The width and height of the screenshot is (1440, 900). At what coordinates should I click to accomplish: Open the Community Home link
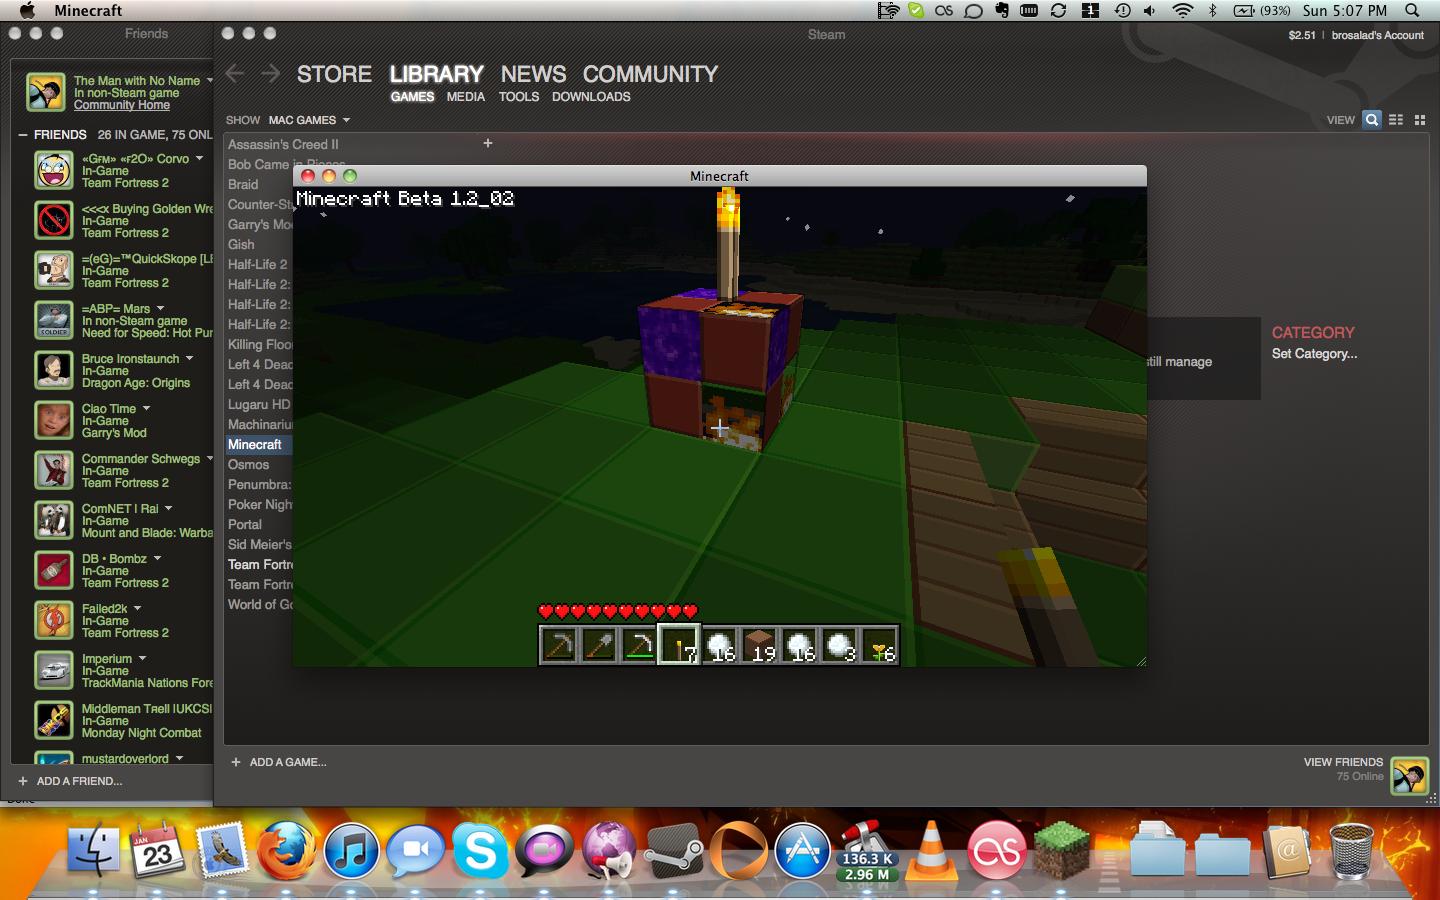[x=122, y=105]
